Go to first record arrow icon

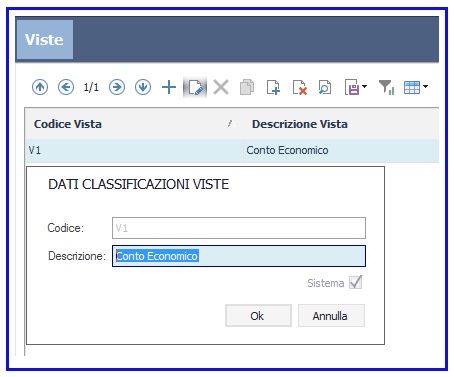pos(40,87)
